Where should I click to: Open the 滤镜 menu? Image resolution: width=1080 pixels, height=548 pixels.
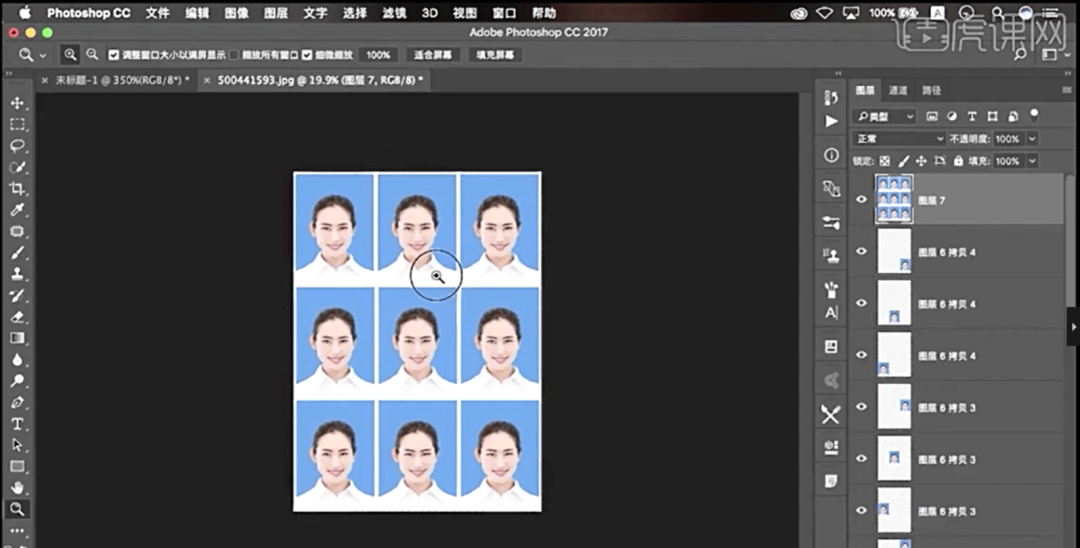392,13
